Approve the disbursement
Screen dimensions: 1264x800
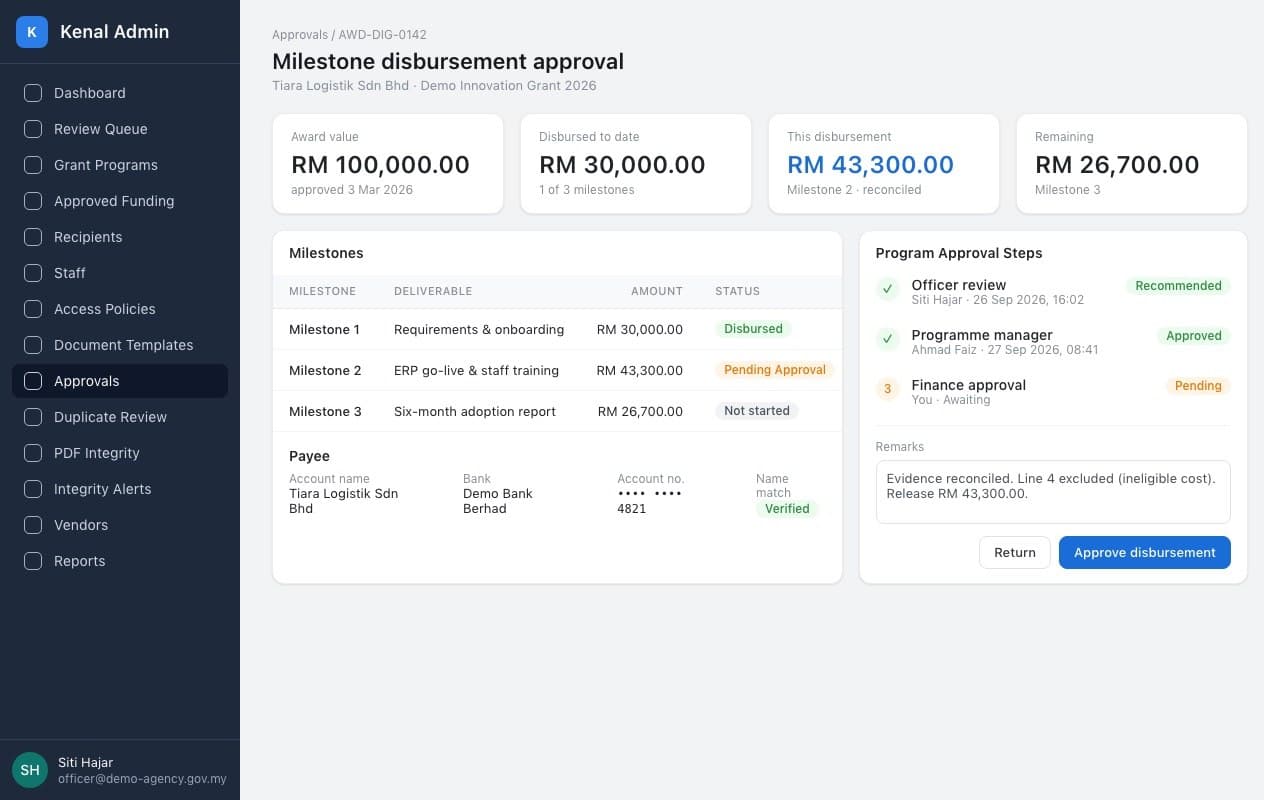tap(1145, 552)
